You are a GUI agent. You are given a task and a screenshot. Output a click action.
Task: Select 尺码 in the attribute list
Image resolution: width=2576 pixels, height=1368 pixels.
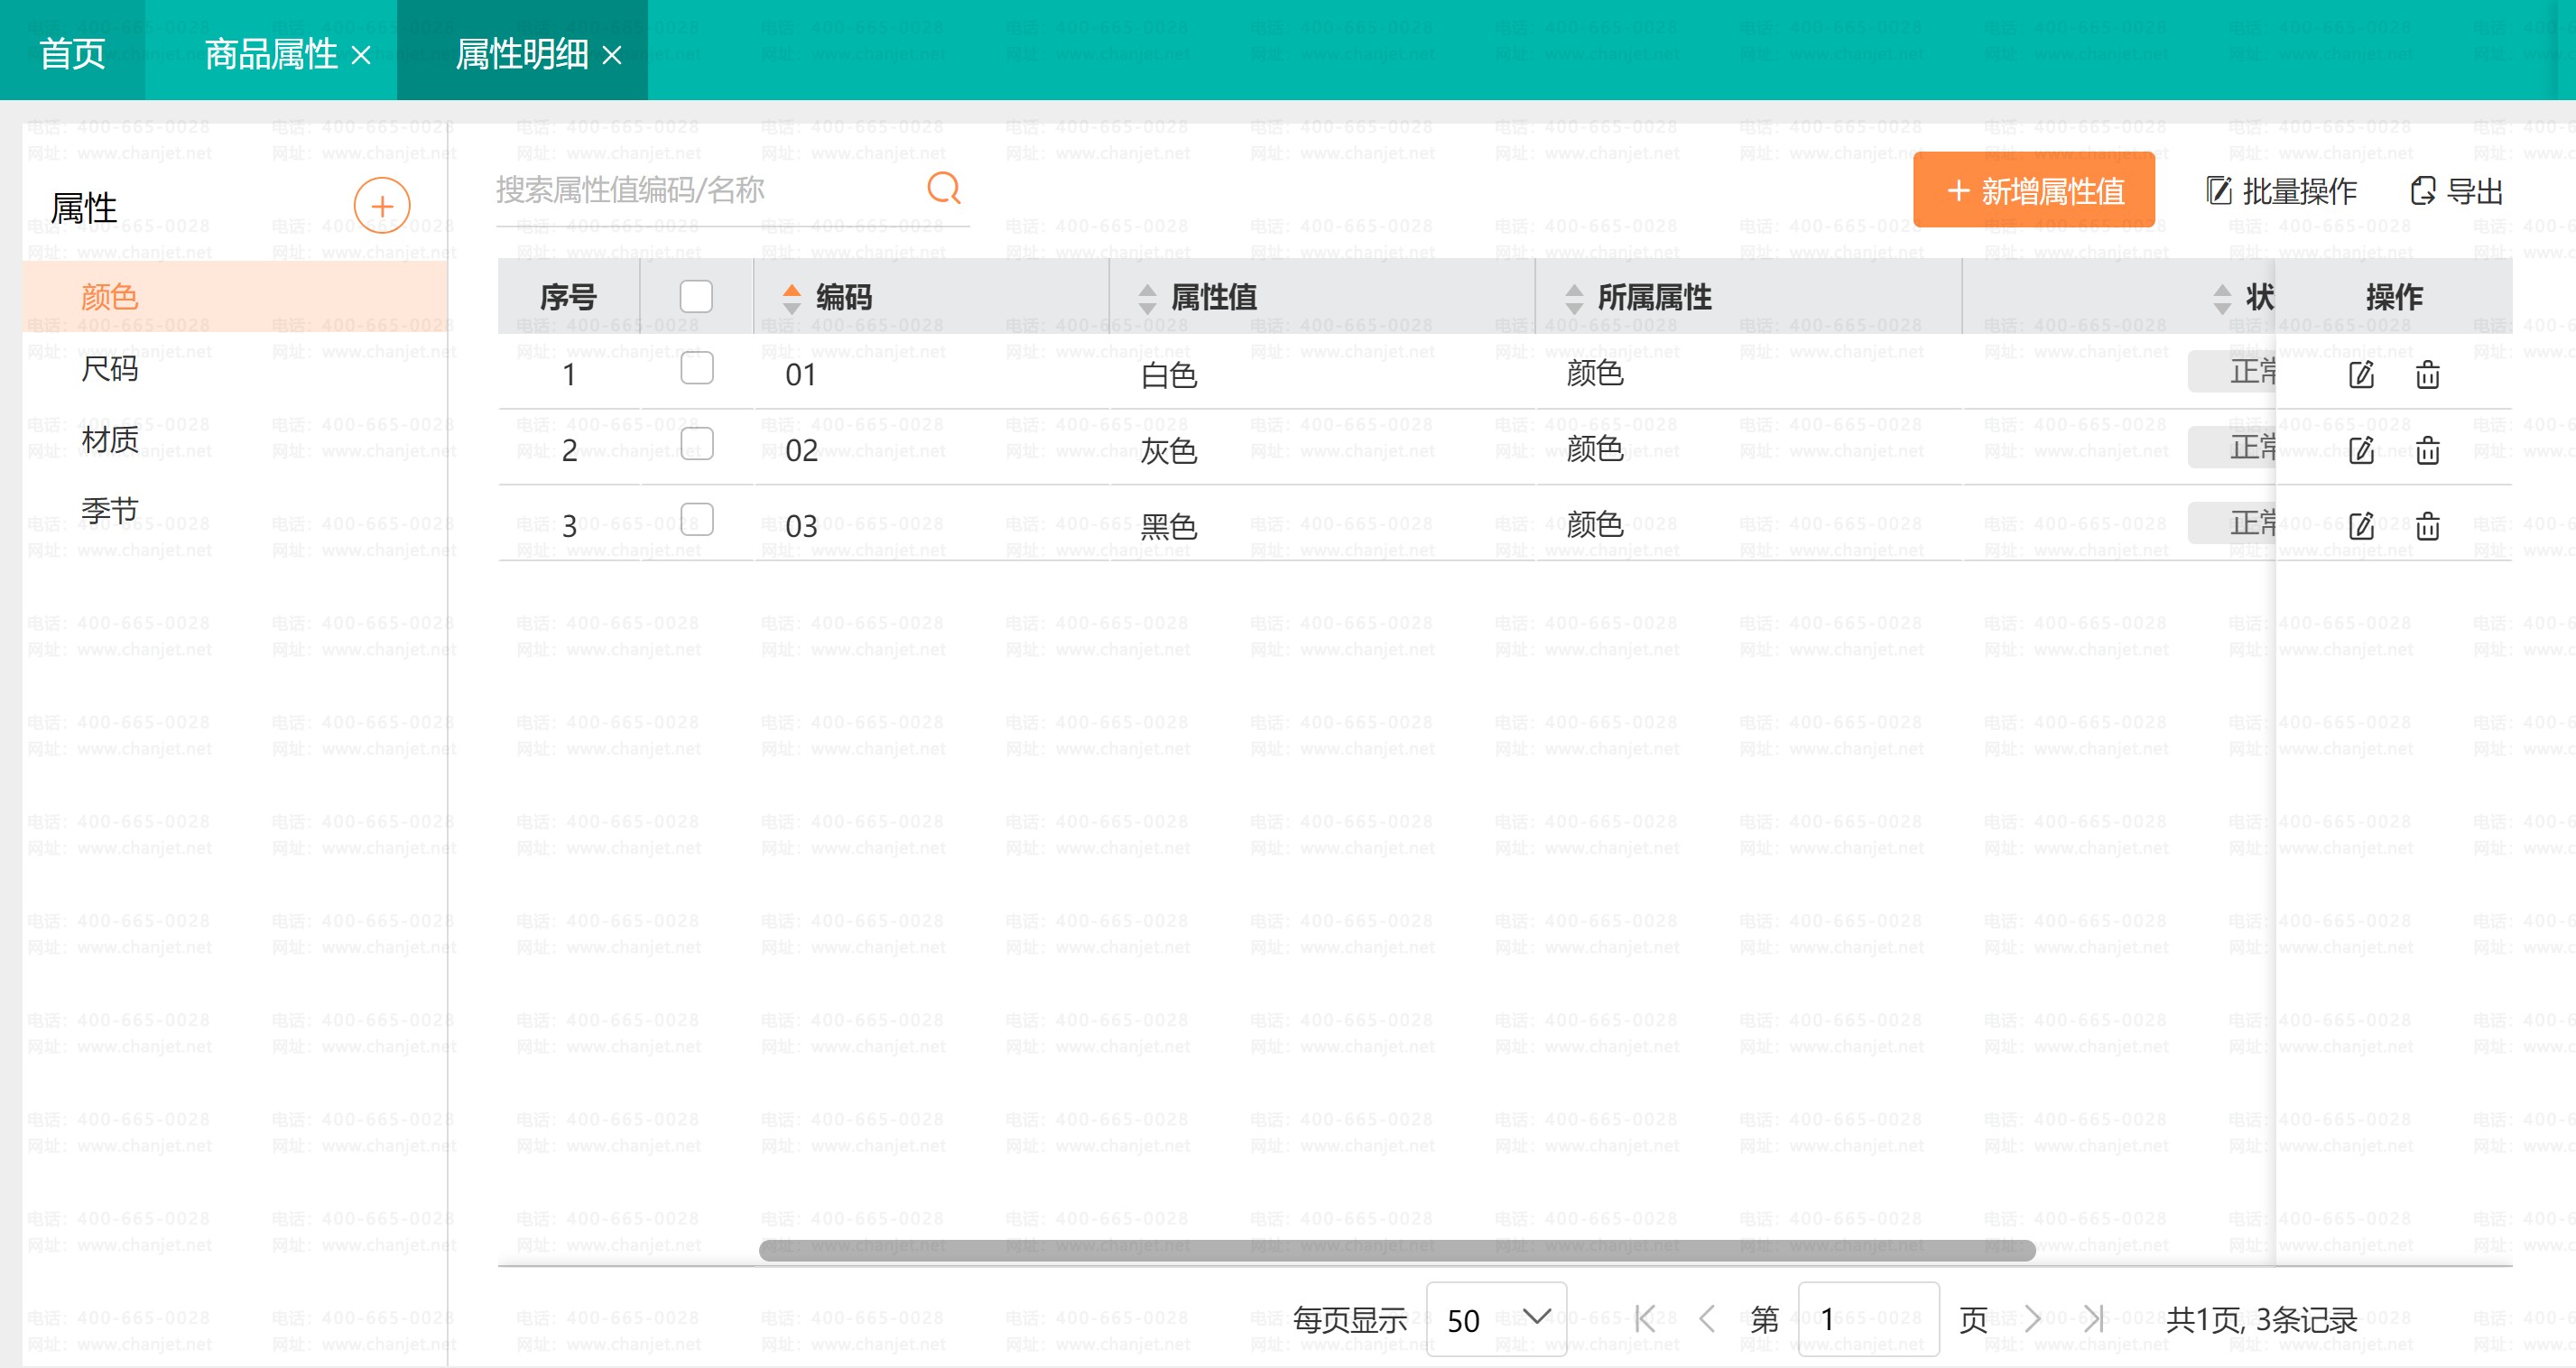(110, 369)
